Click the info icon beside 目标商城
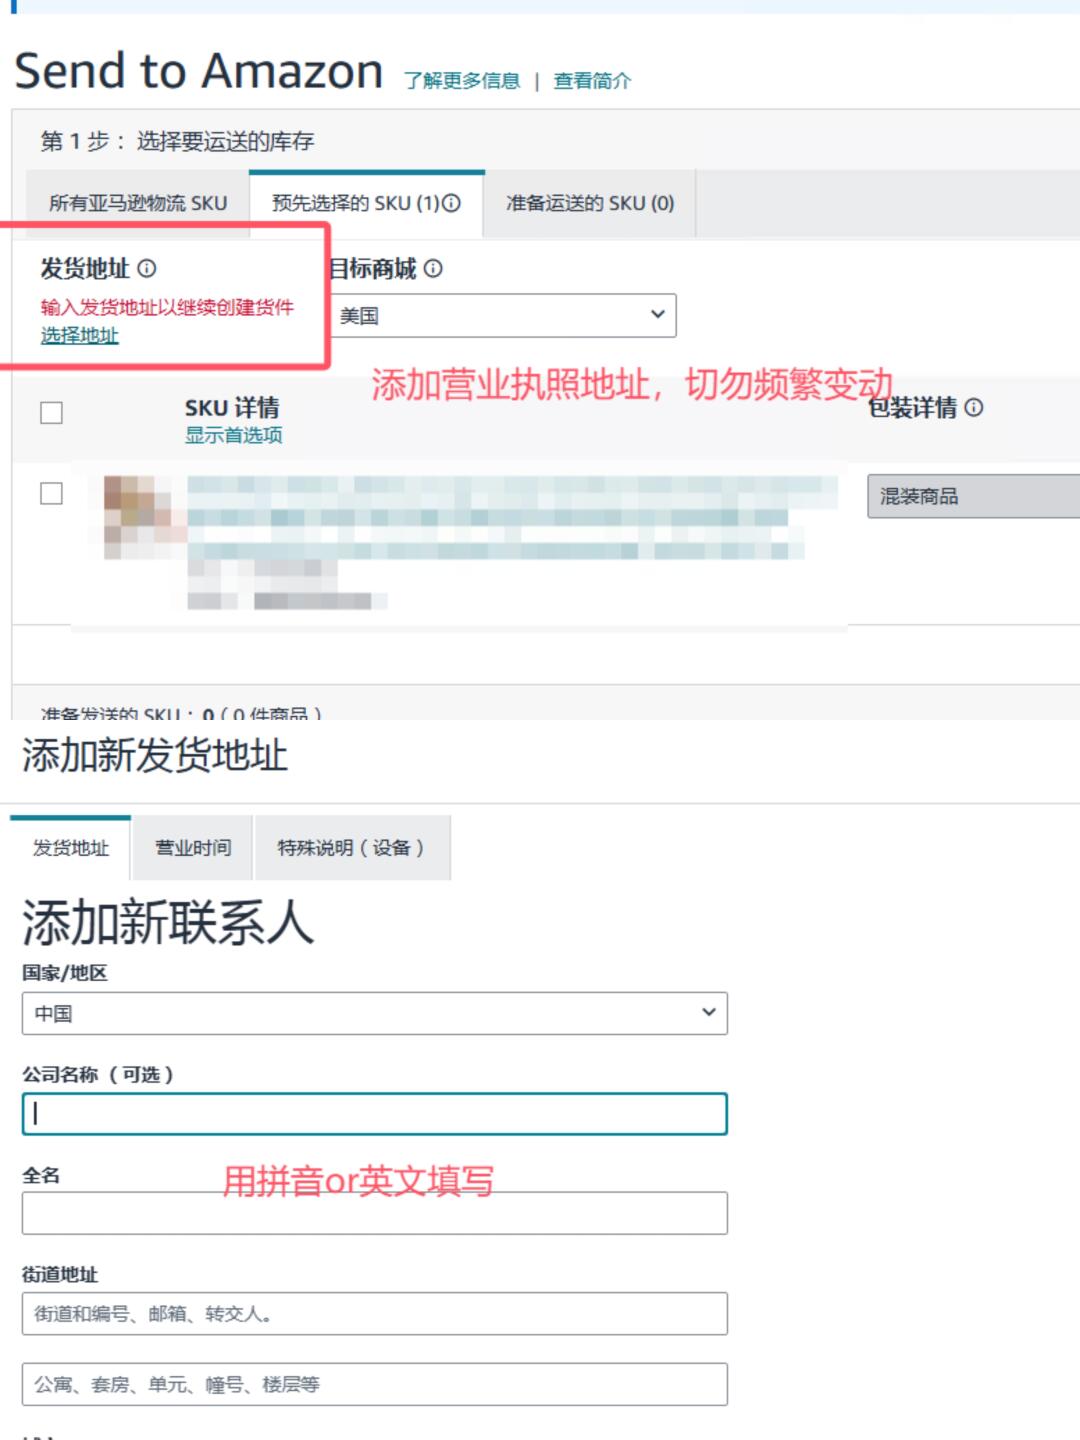 click(x=433, y=268)
